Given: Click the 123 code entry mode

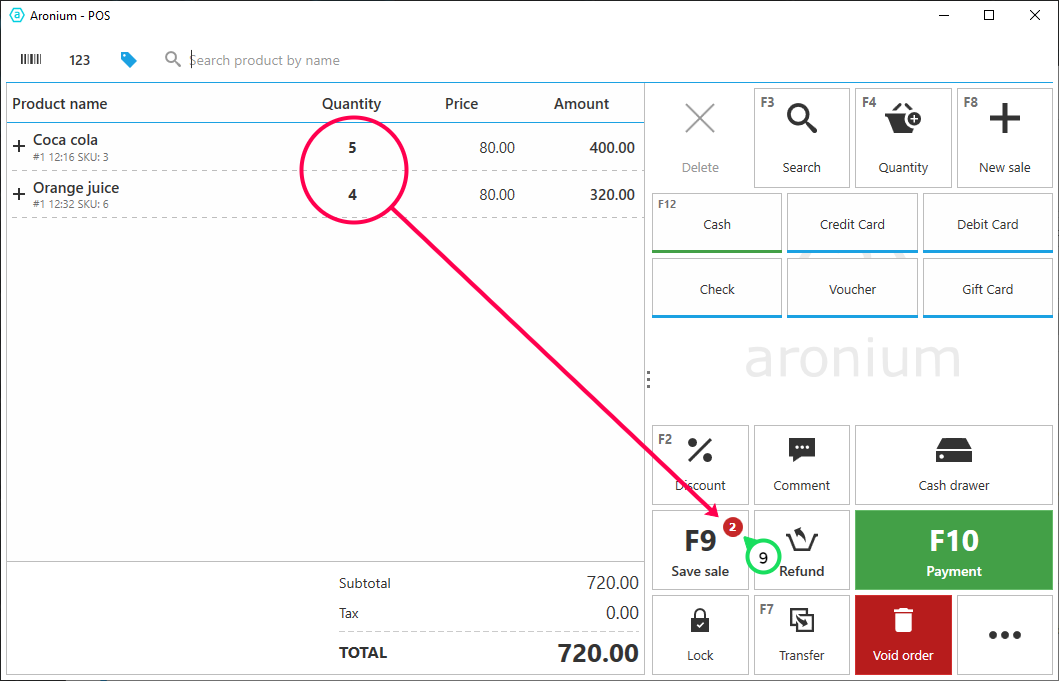Looking at the screenshot, I should (80, 60).
